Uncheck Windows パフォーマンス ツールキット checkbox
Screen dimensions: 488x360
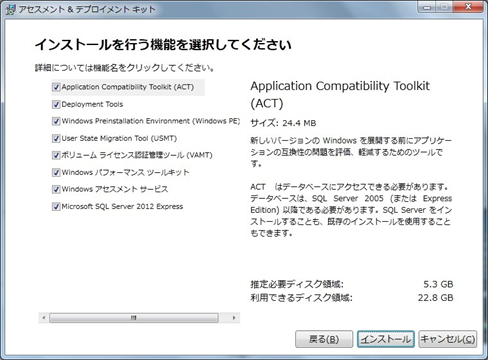tap(56, 172)
